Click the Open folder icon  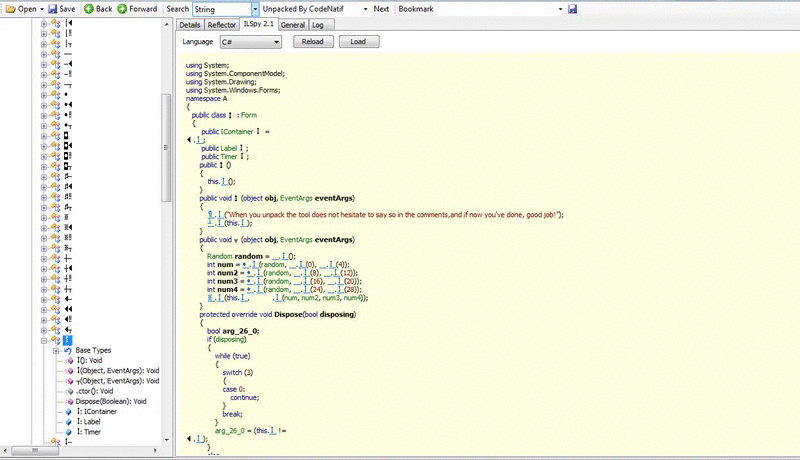pyautogui.click(x=10, y=9)
